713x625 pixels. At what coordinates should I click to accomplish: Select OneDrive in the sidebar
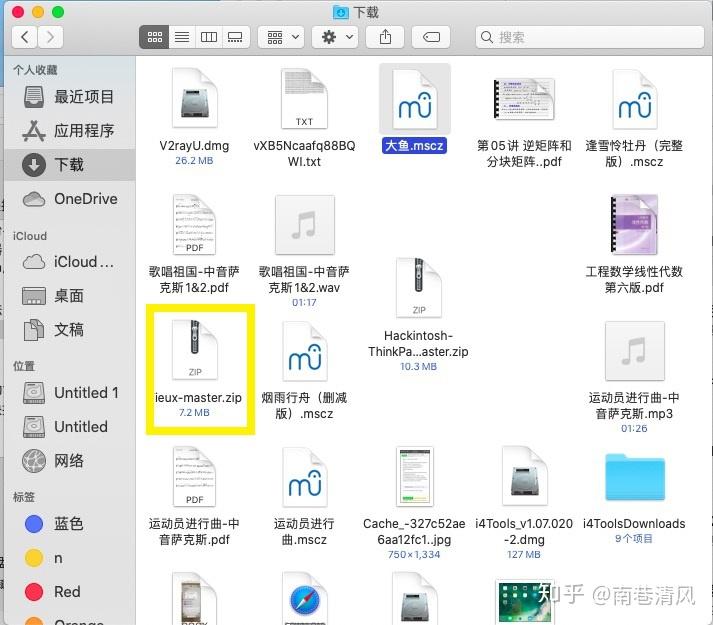click(x=70, y=199)
